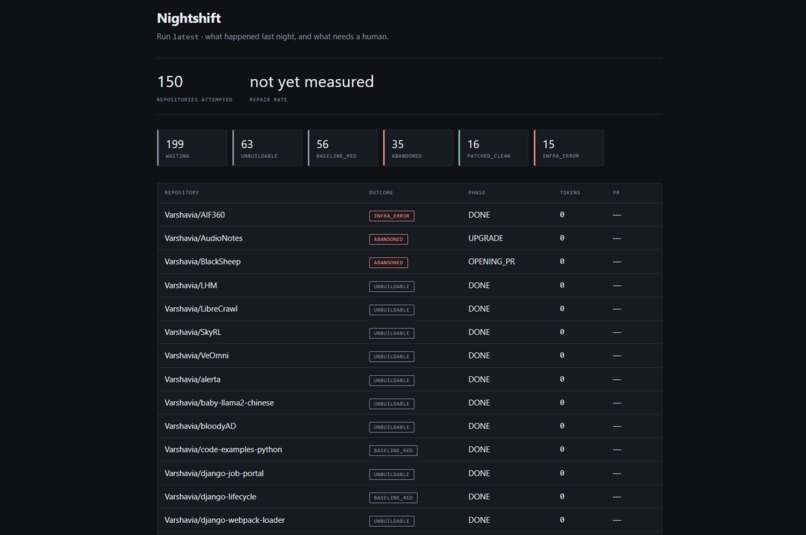The height and width of the screenshot is (535, 806).
Task: Select the INFRA_ERROR 15 status card
Action: [569, 148]
